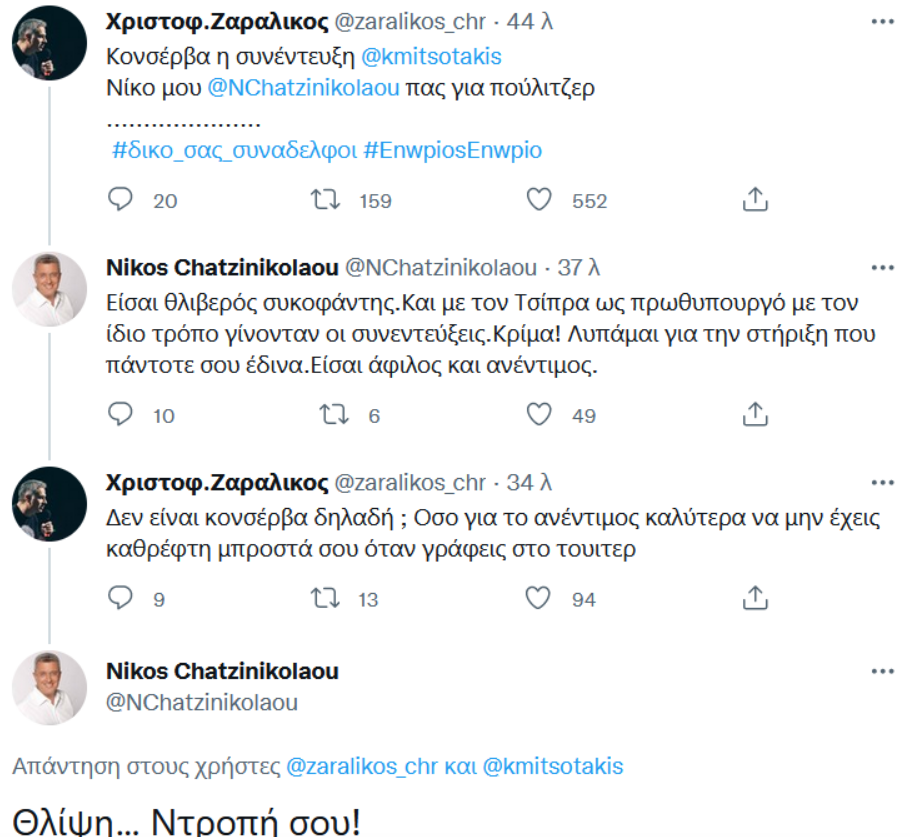The height and width of the screenshot is (837, 920).
Task: Retweet Chatzinikolaou's reply with 6 retweets
Action: [x=326, y=414]
